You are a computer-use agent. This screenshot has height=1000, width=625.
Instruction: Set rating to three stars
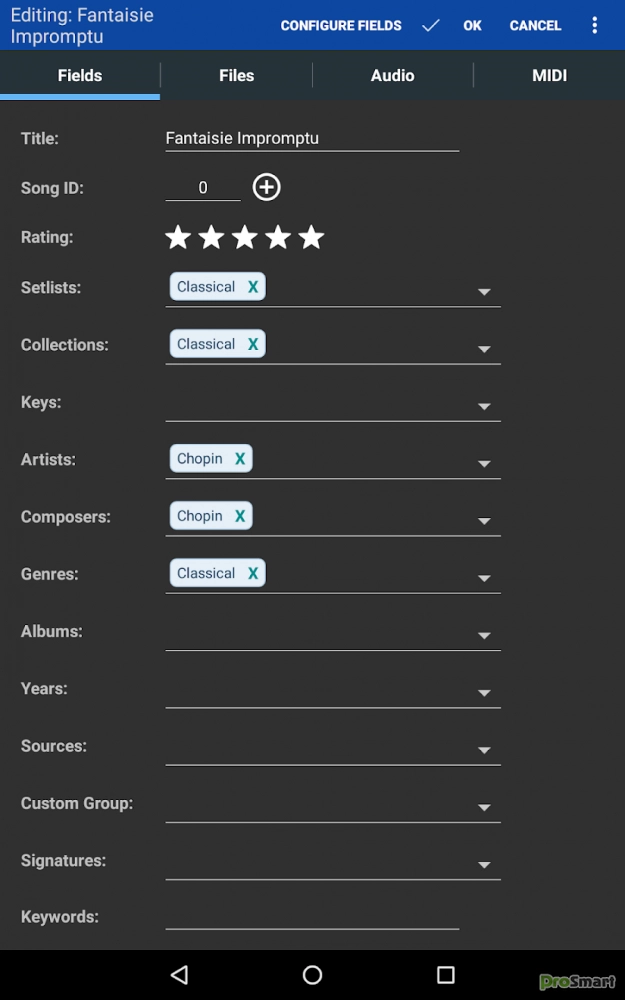245,237
